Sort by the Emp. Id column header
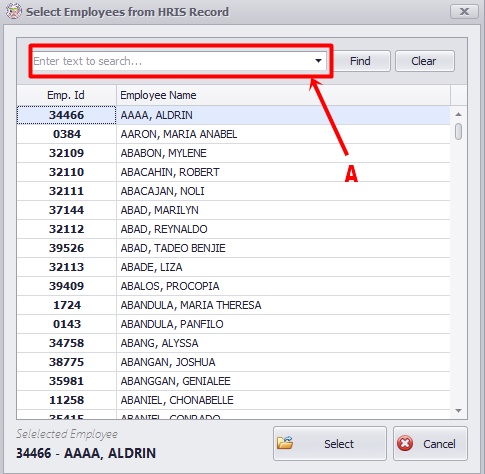Image resolution: width=485 pixels, height=474 pixels. point(66,95)
